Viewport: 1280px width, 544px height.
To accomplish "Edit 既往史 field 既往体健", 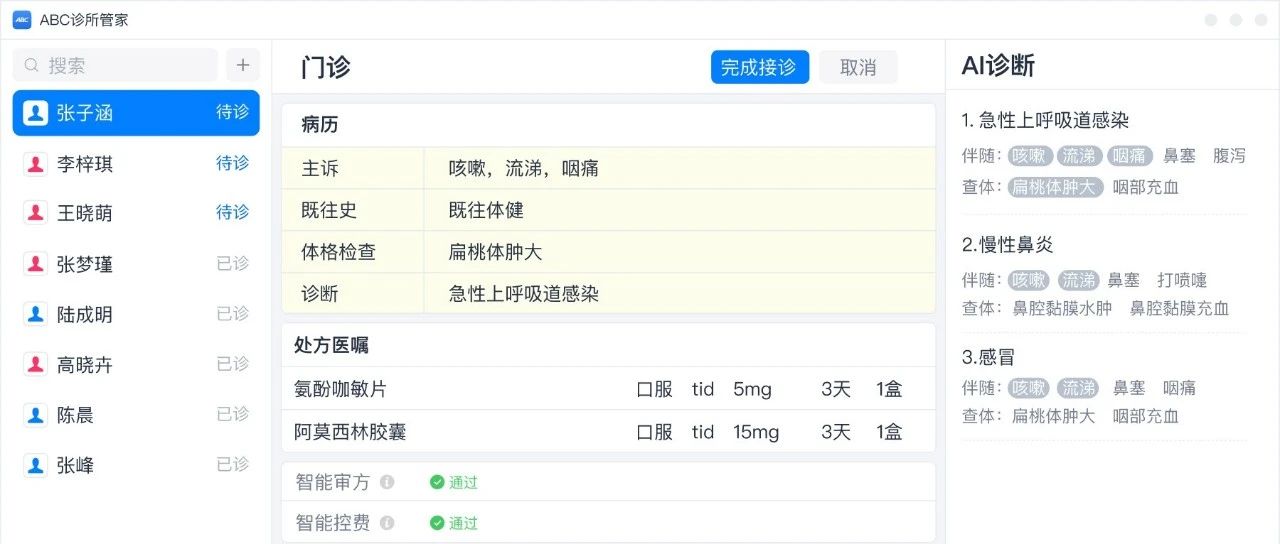I will [679, 211].
